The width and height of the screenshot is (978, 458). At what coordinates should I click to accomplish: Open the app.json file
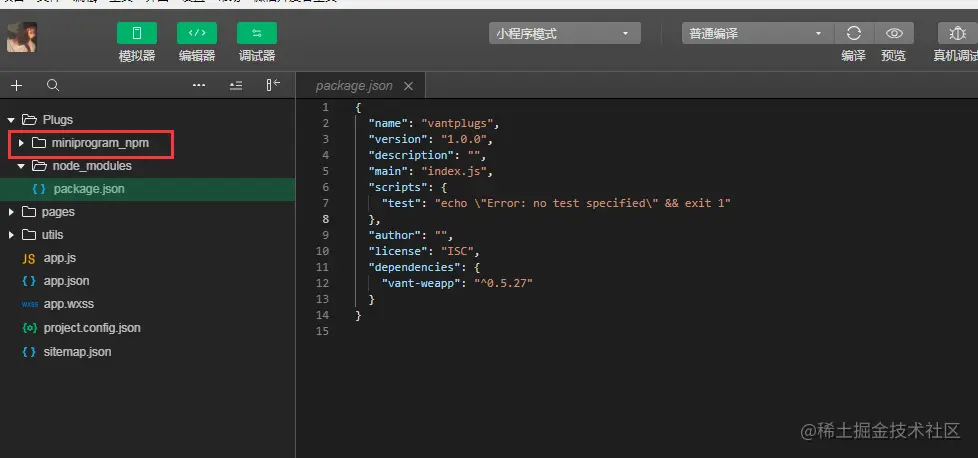pyautogui.click(x=66, y=281)
